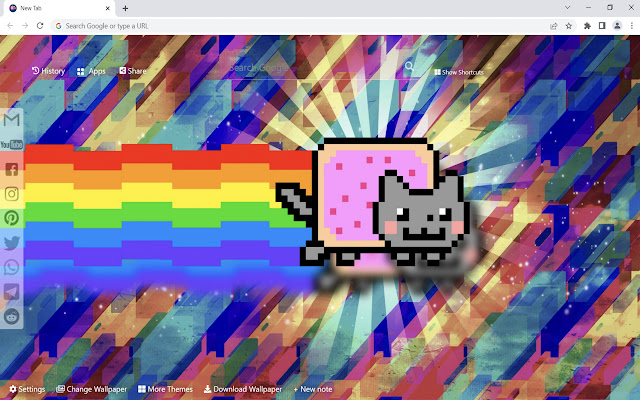Select the New Tab tab
Image resolution: width=640 pixels, height=400 pixels.
pyautogui.click(x=57, y=8)
